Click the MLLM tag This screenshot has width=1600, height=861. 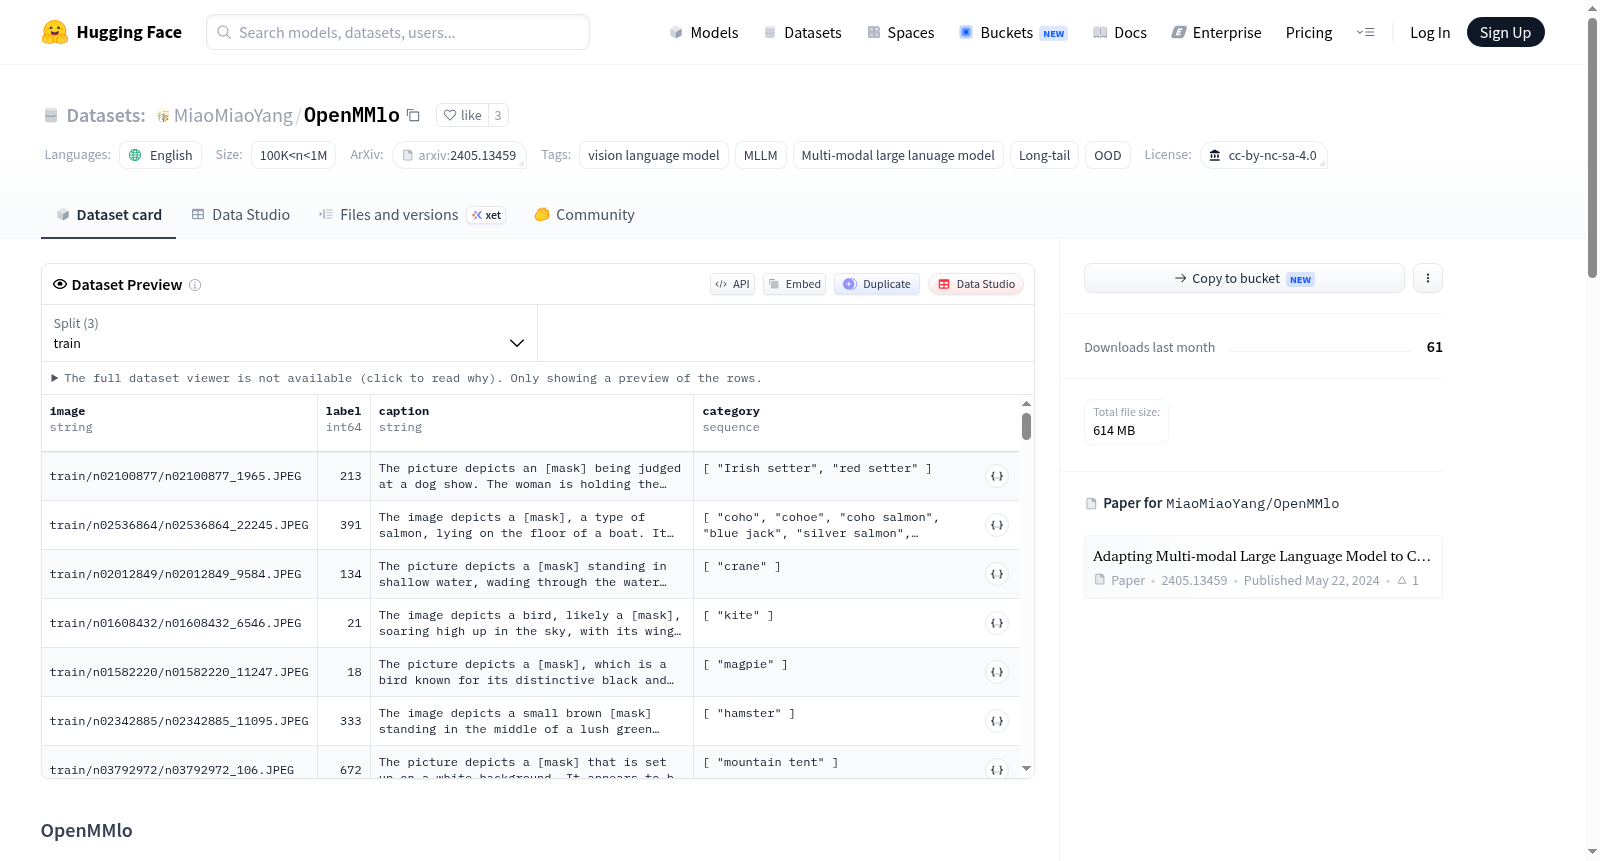point(761,155)
